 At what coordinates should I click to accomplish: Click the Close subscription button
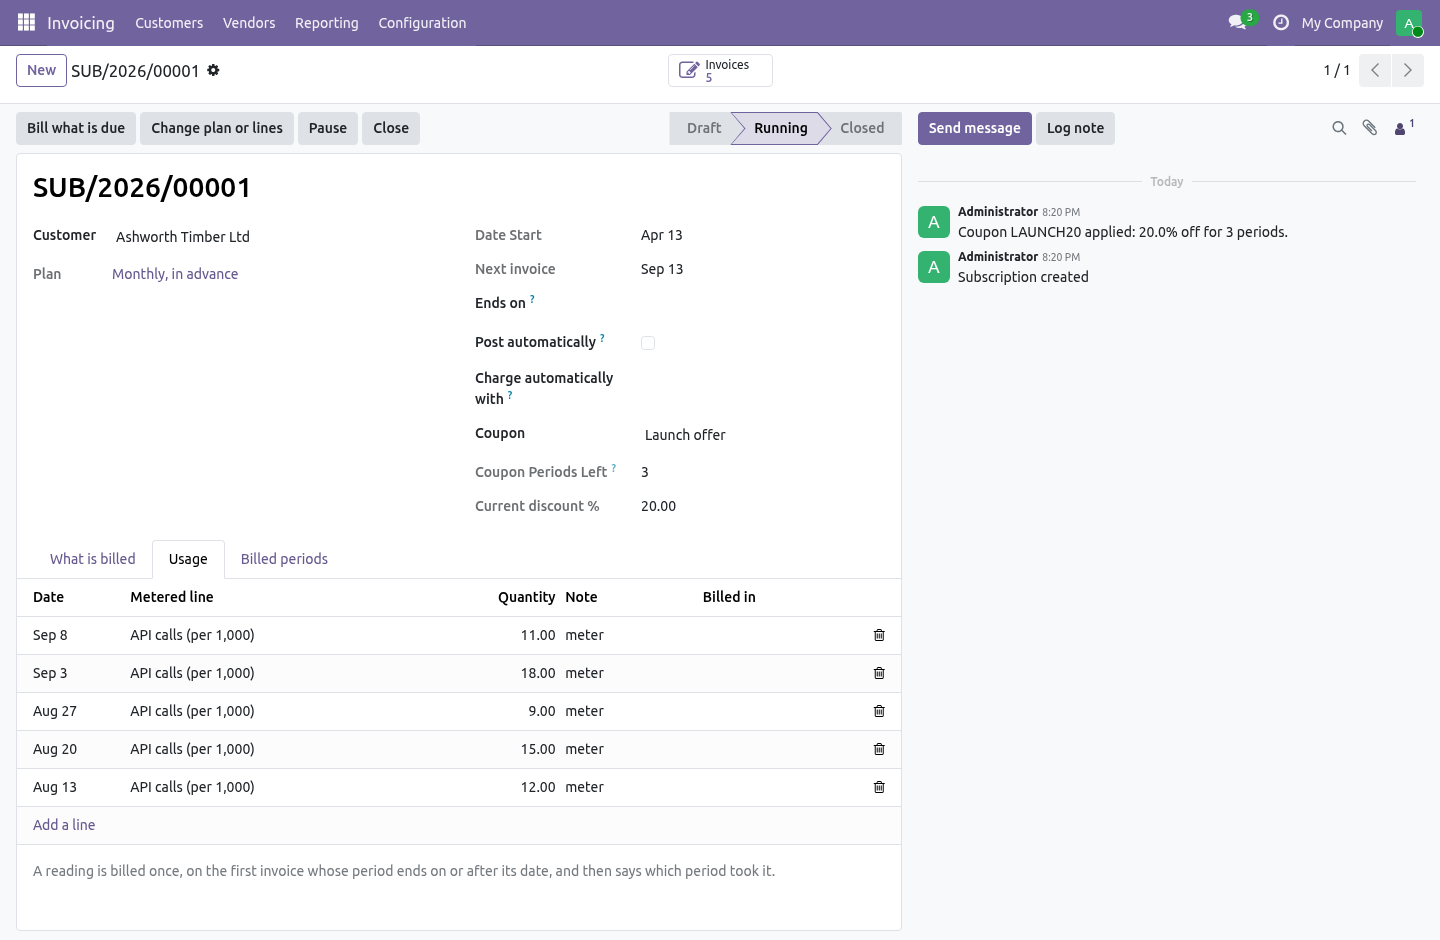(x=391, y=128)
